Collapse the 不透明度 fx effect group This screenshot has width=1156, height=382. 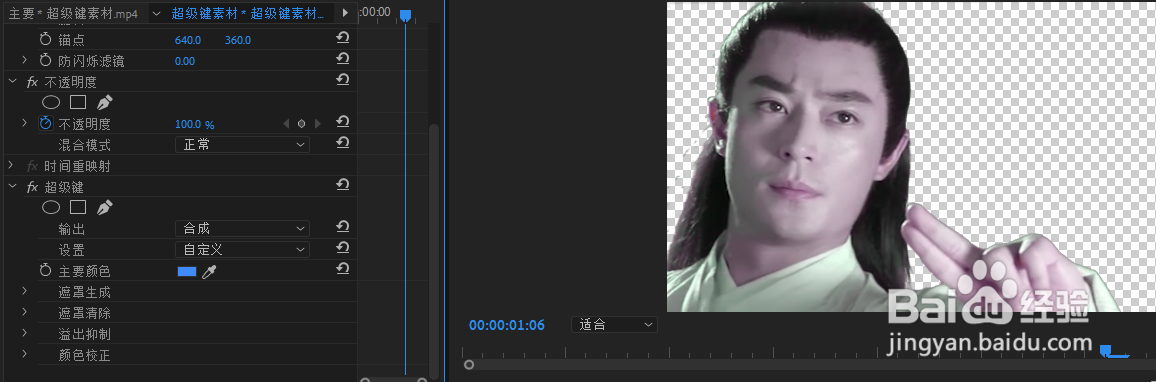[12, 82]
